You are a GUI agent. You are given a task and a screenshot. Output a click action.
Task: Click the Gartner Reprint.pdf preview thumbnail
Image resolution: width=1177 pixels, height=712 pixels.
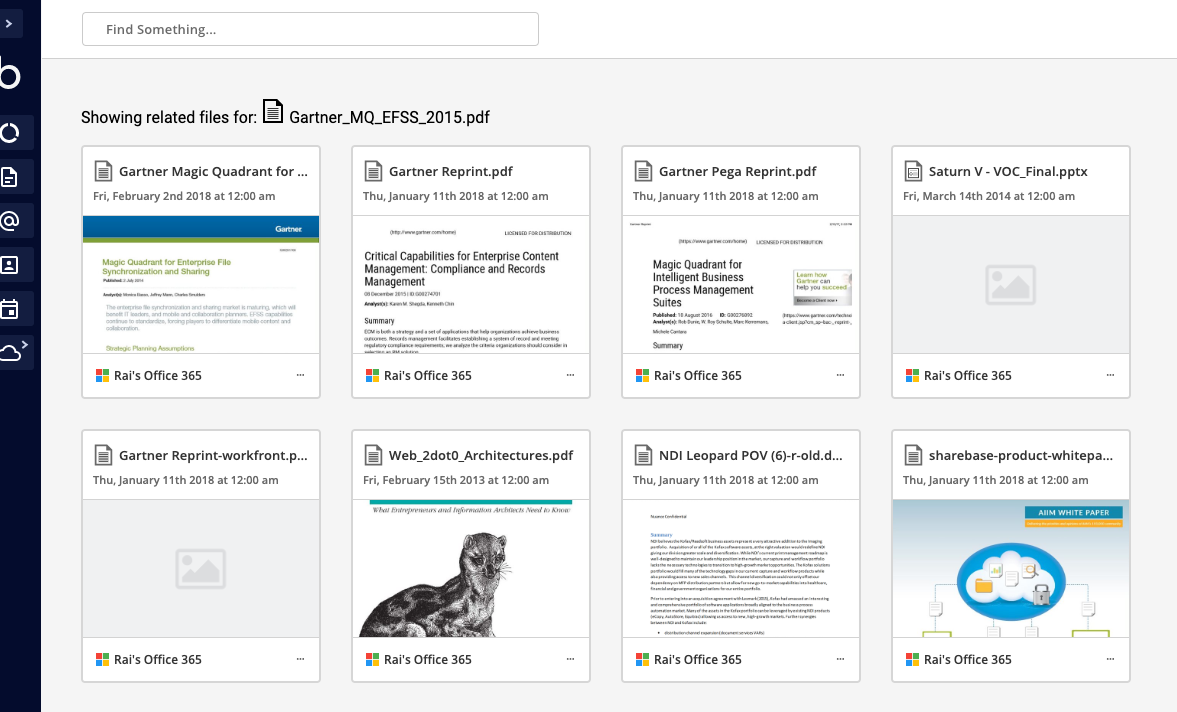tap(471, 284)
